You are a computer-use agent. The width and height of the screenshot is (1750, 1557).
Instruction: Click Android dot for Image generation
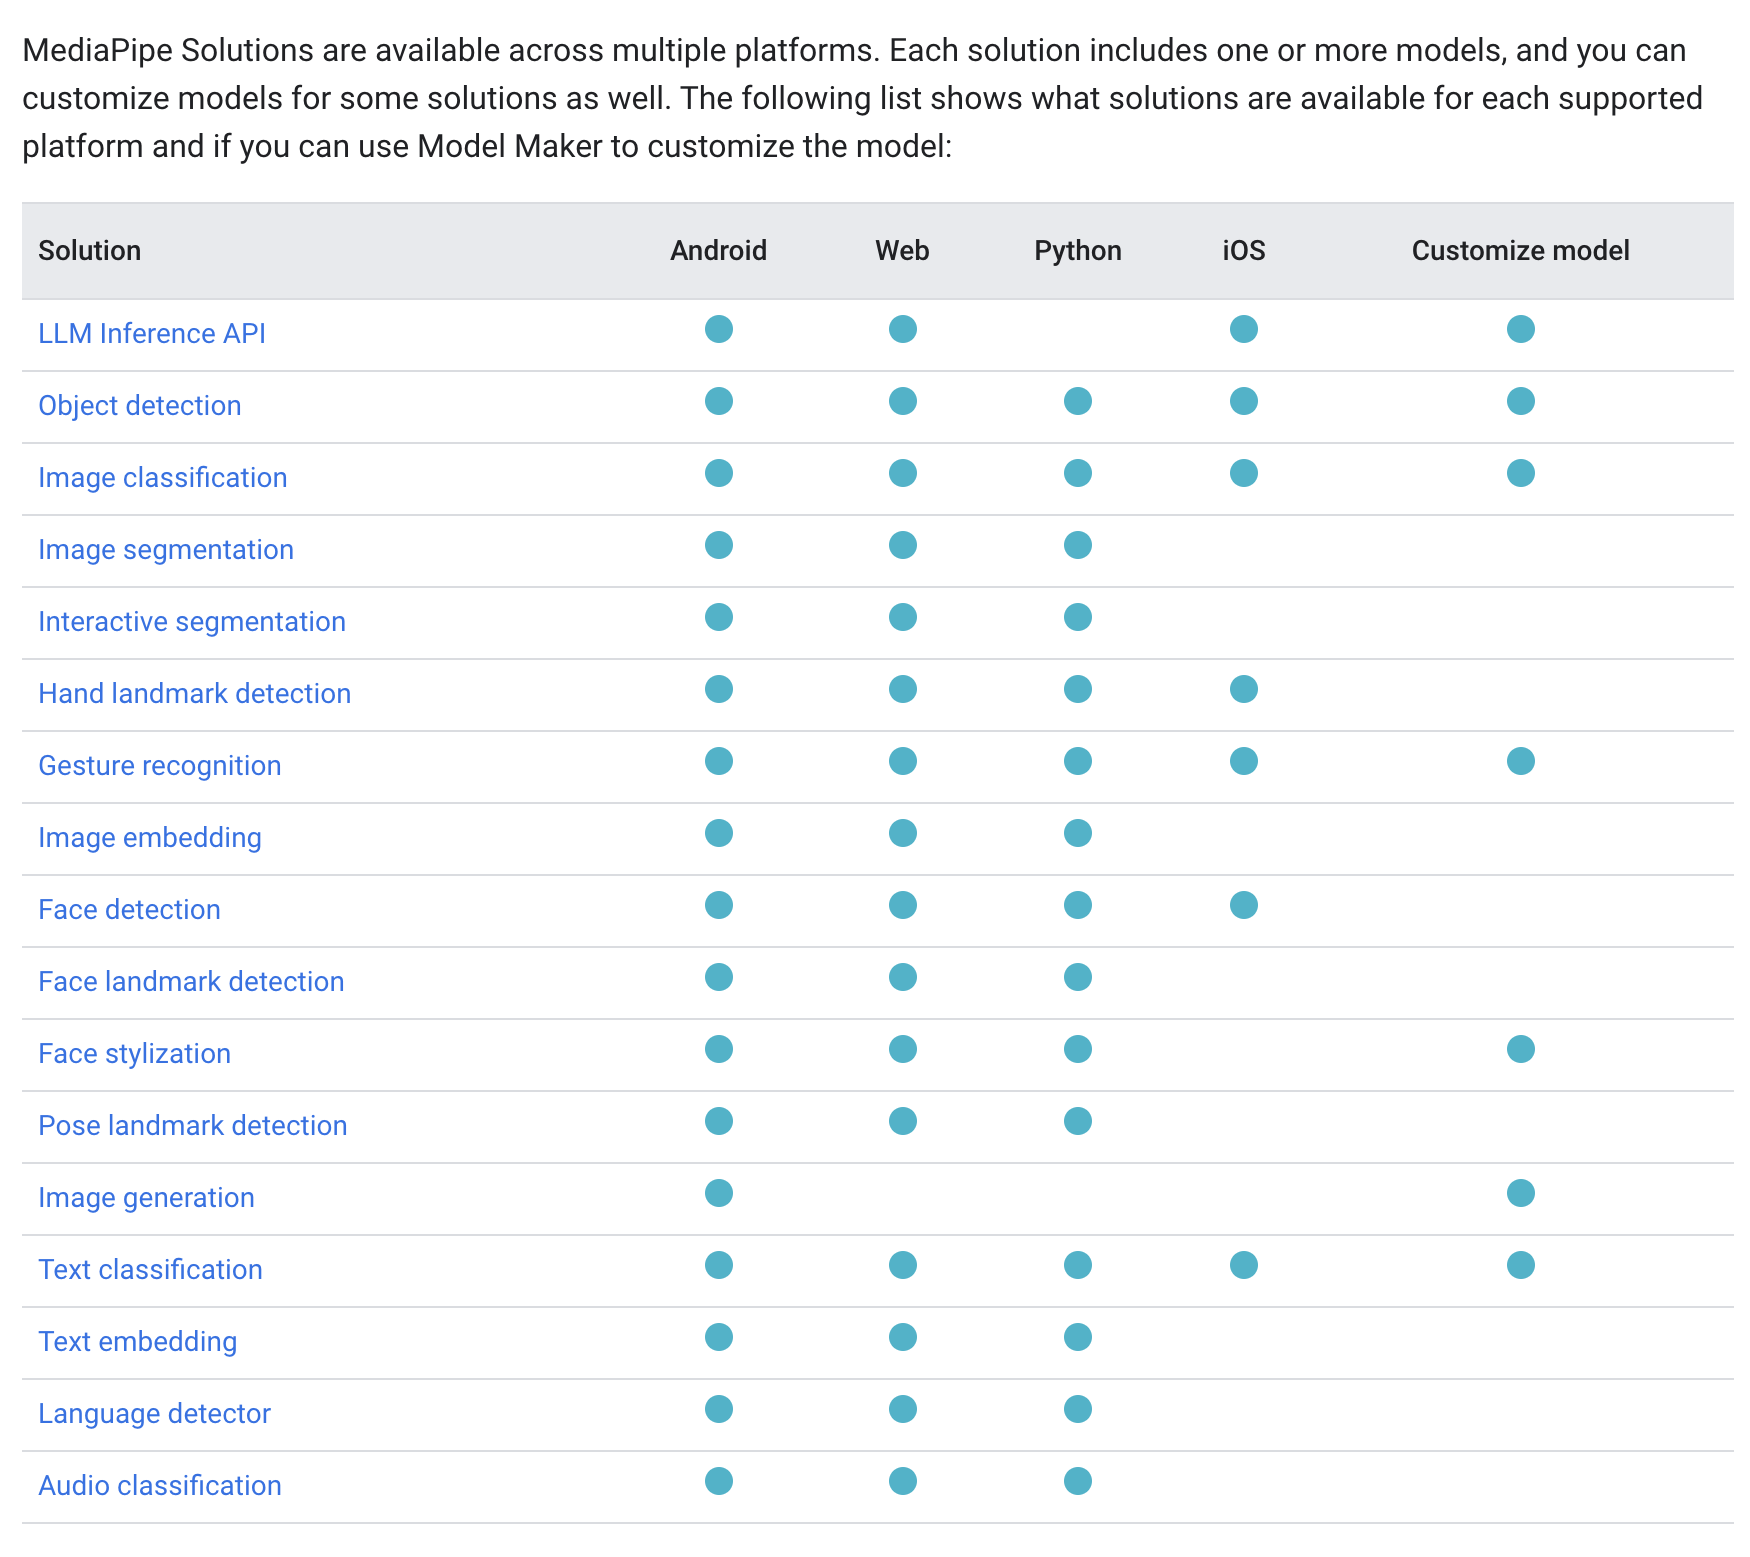[719, 1193]
